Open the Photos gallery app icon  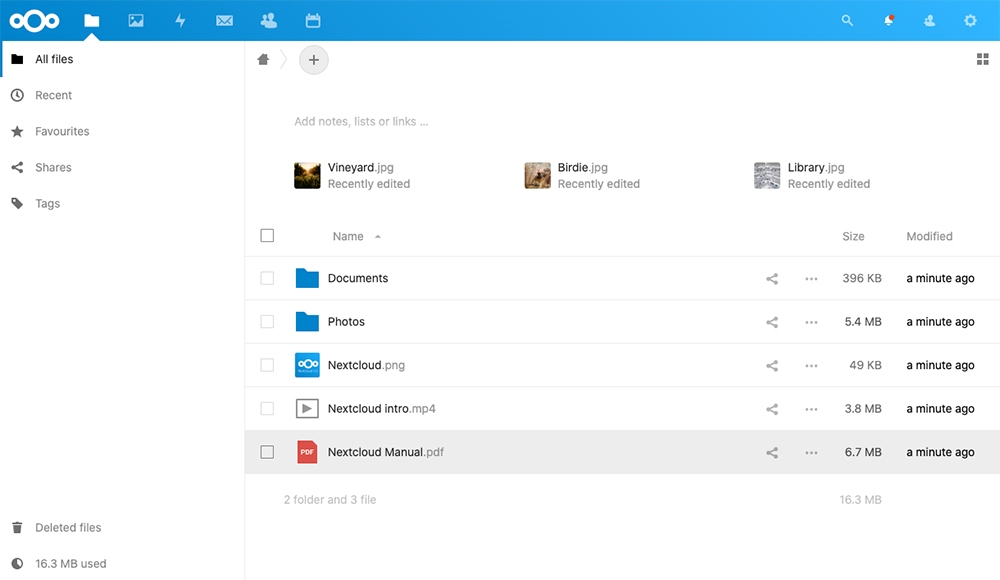[136, 20]
